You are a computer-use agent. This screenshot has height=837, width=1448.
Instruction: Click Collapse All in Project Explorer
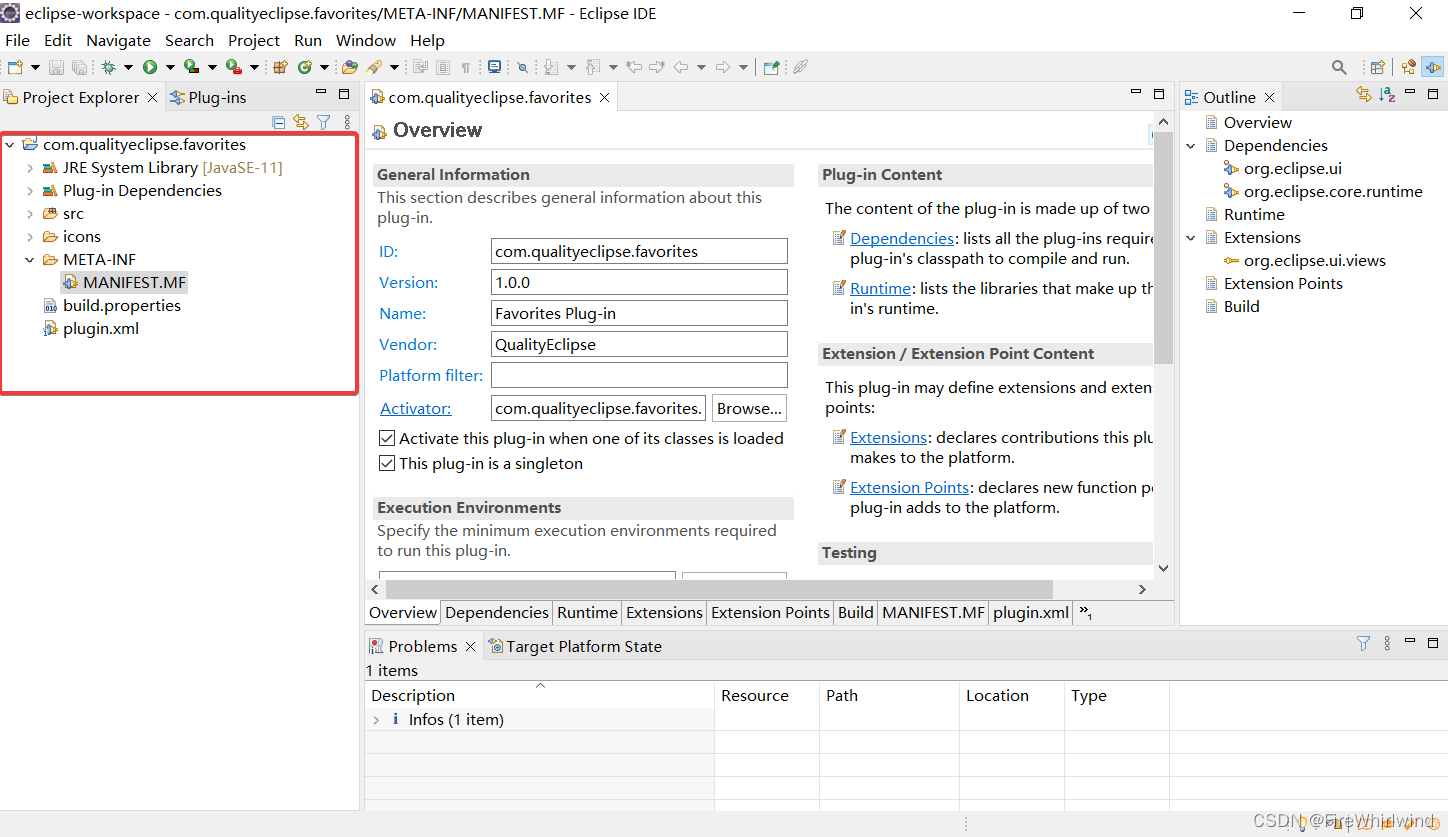(x=279, y=122)
